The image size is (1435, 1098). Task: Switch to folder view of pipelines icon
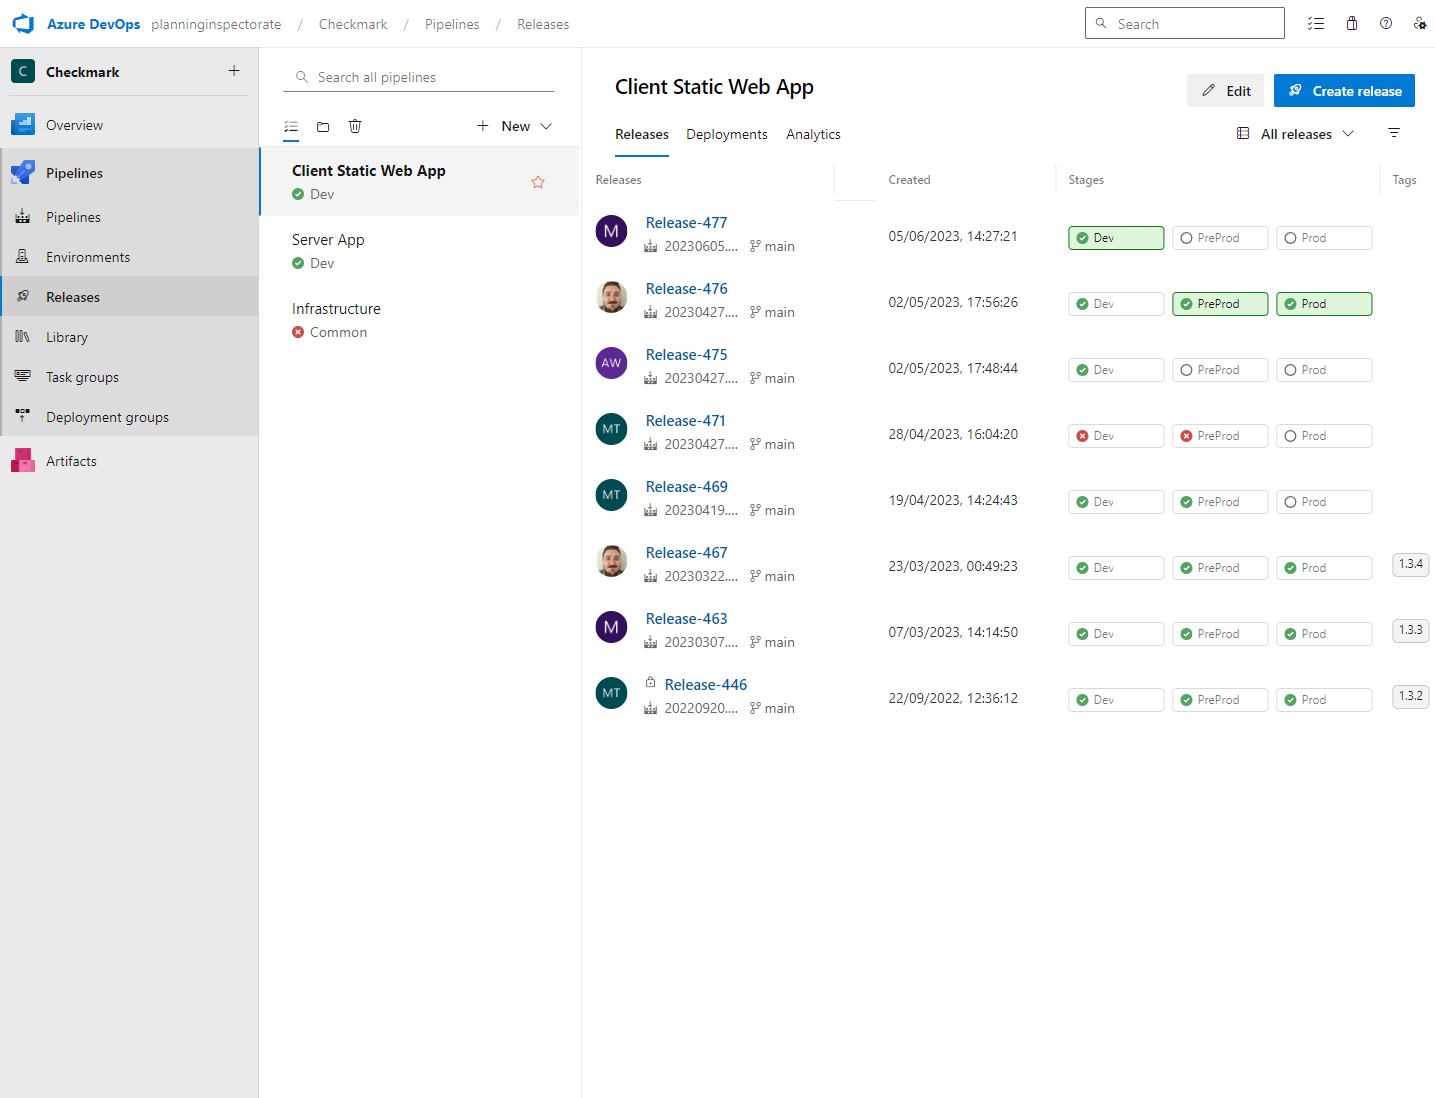tap(323, 126)
